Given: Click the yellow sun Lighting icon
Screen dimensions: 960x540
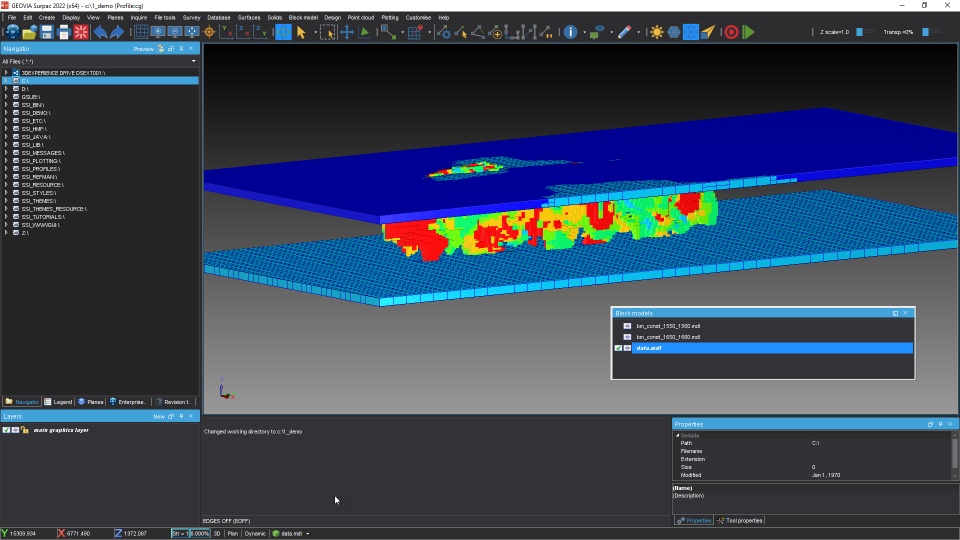Looking at the screenshot, I should [x=656, y=32].
